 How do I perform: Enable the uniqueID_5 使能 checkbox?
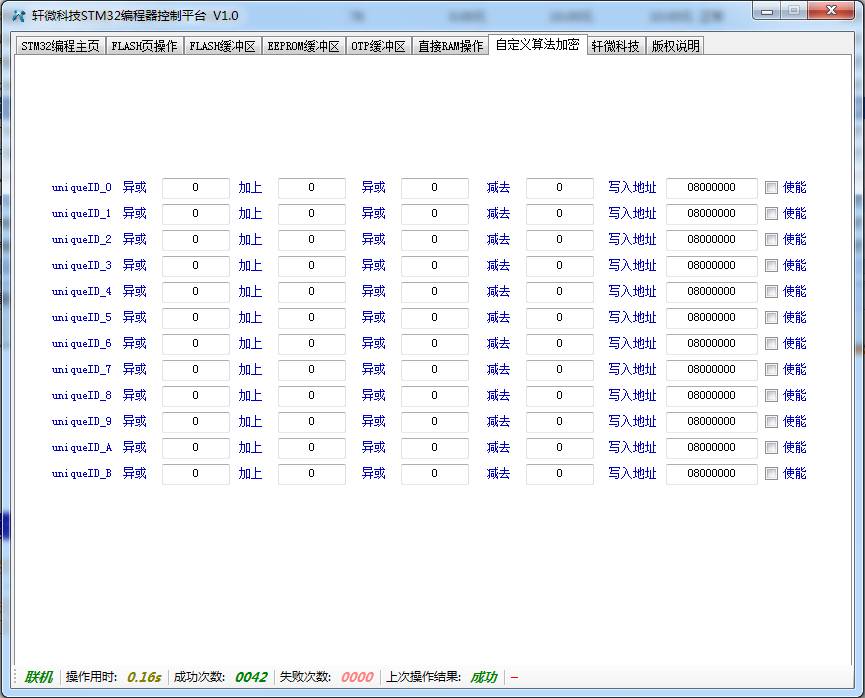[x=771, y=317]
